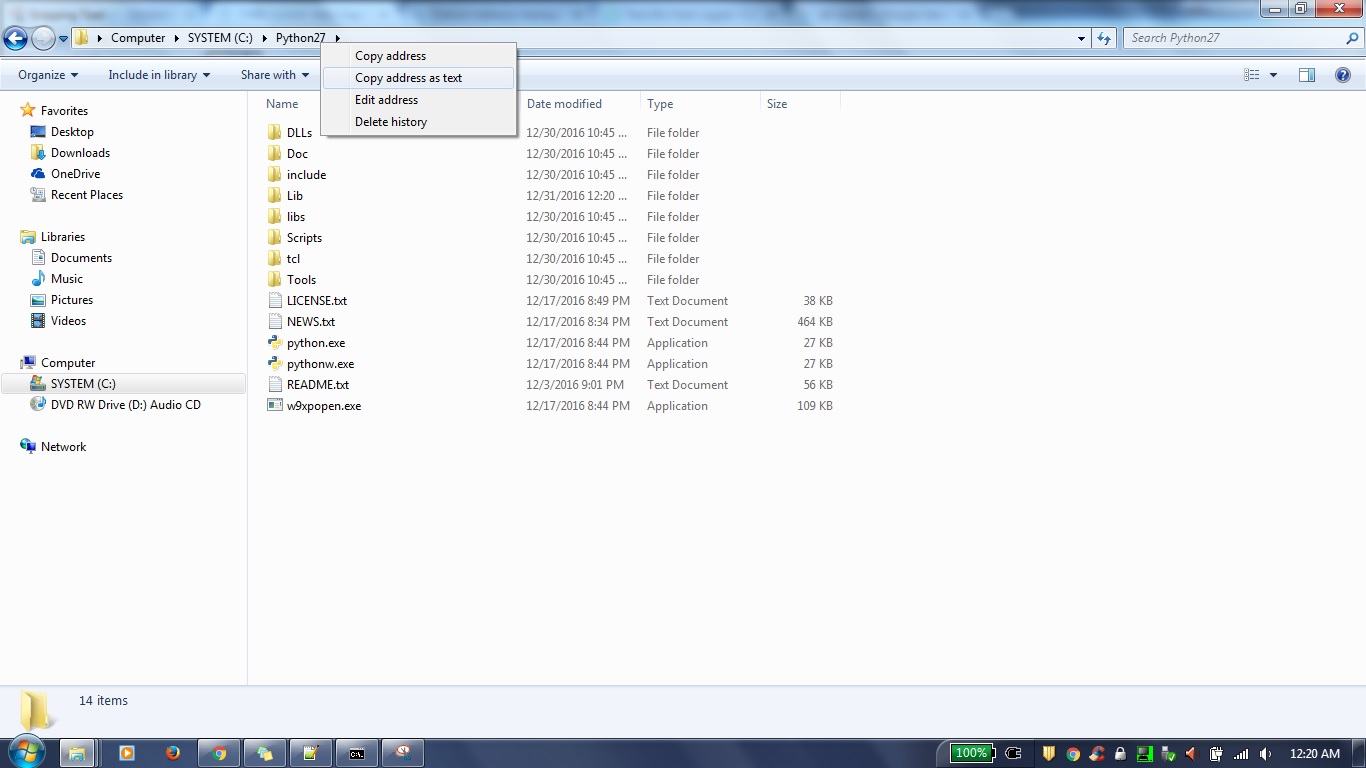Select the LICENSE.txt file icon

tap(275, 301)
